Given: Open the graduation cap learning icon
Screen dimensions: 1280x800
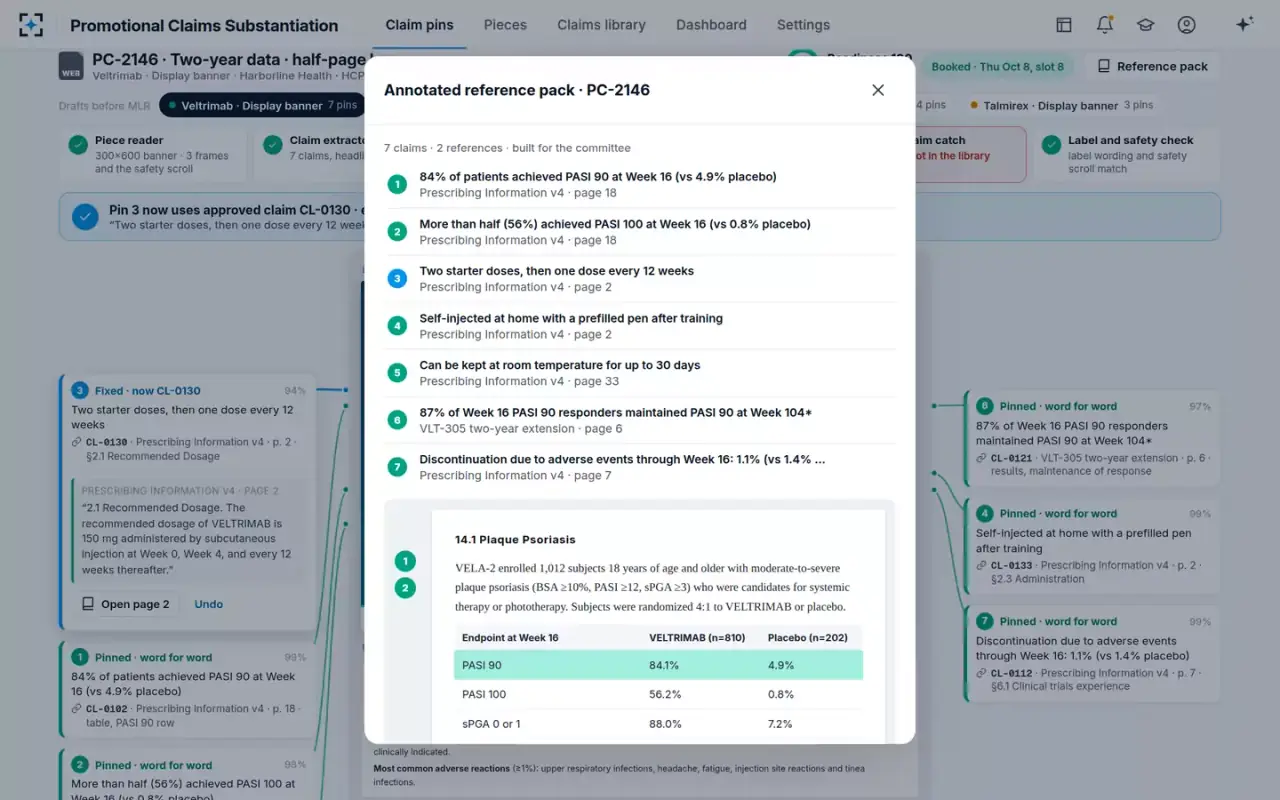Looking at the screenshot, I should pyautogui.click(x=1145, y=25).
